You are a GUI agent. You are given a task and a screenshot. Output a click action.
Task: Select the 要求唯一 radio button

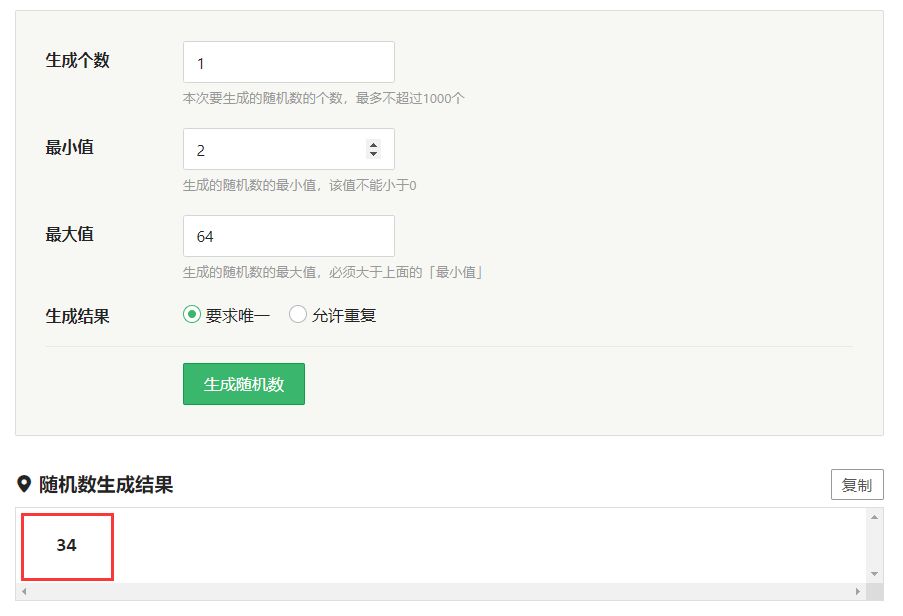192,314
